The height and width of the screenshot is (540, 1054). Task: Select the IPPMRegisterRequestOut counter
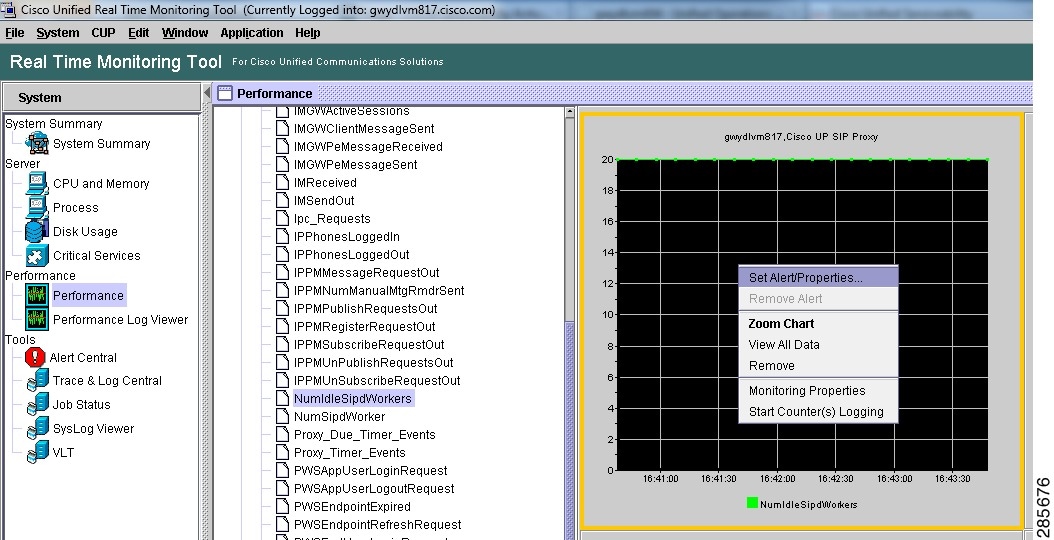[x=364, y=327]
